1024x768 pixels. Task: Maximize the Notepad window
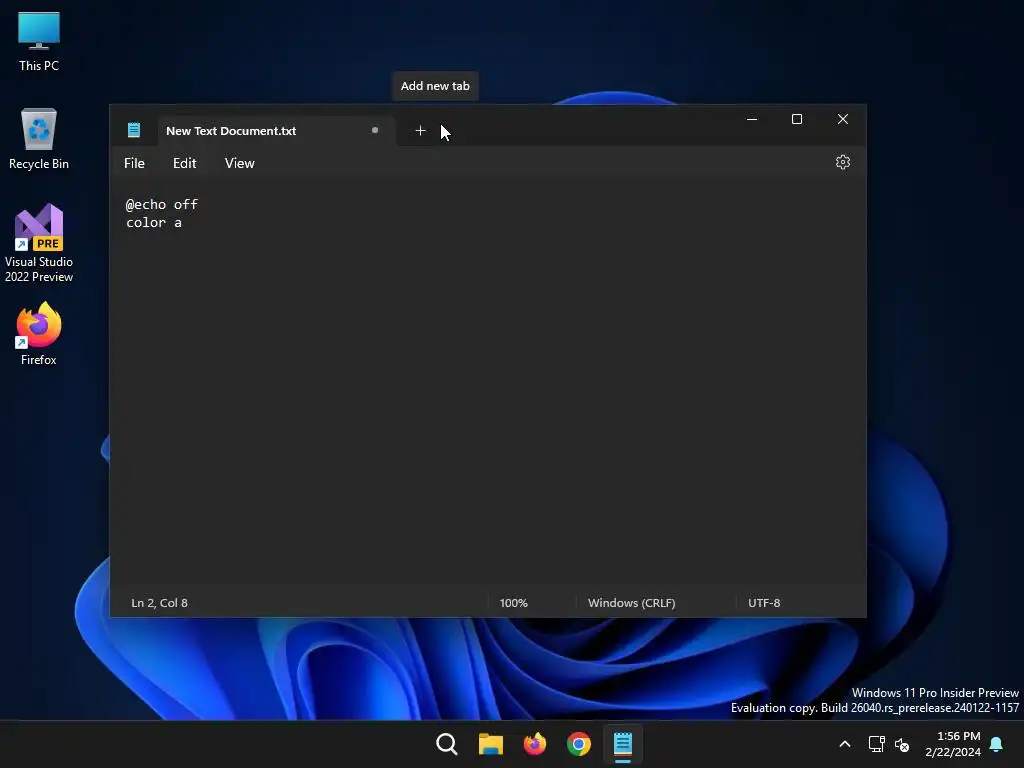click(x=797, y=120)
